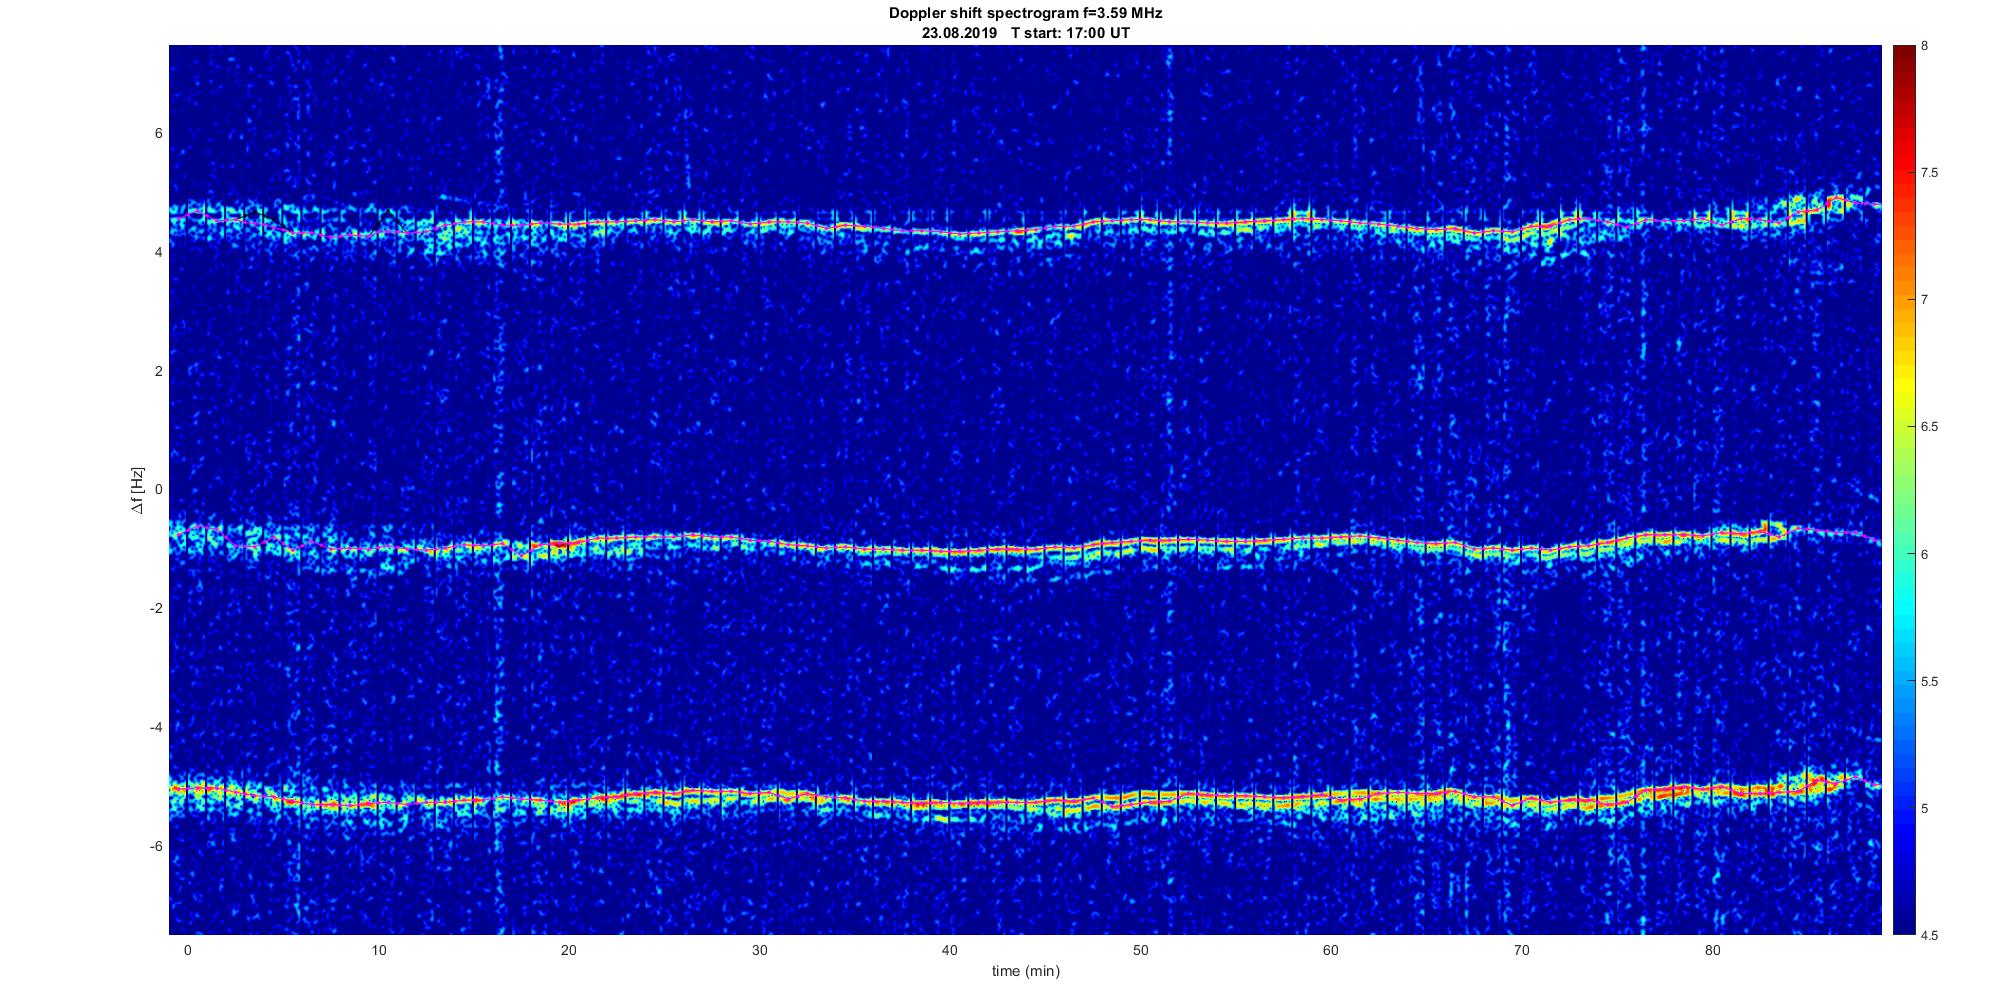2000x1003 pixels.
Task: Click the lower Doppler trace at 60 minutes
Action: click(1331, 798)
